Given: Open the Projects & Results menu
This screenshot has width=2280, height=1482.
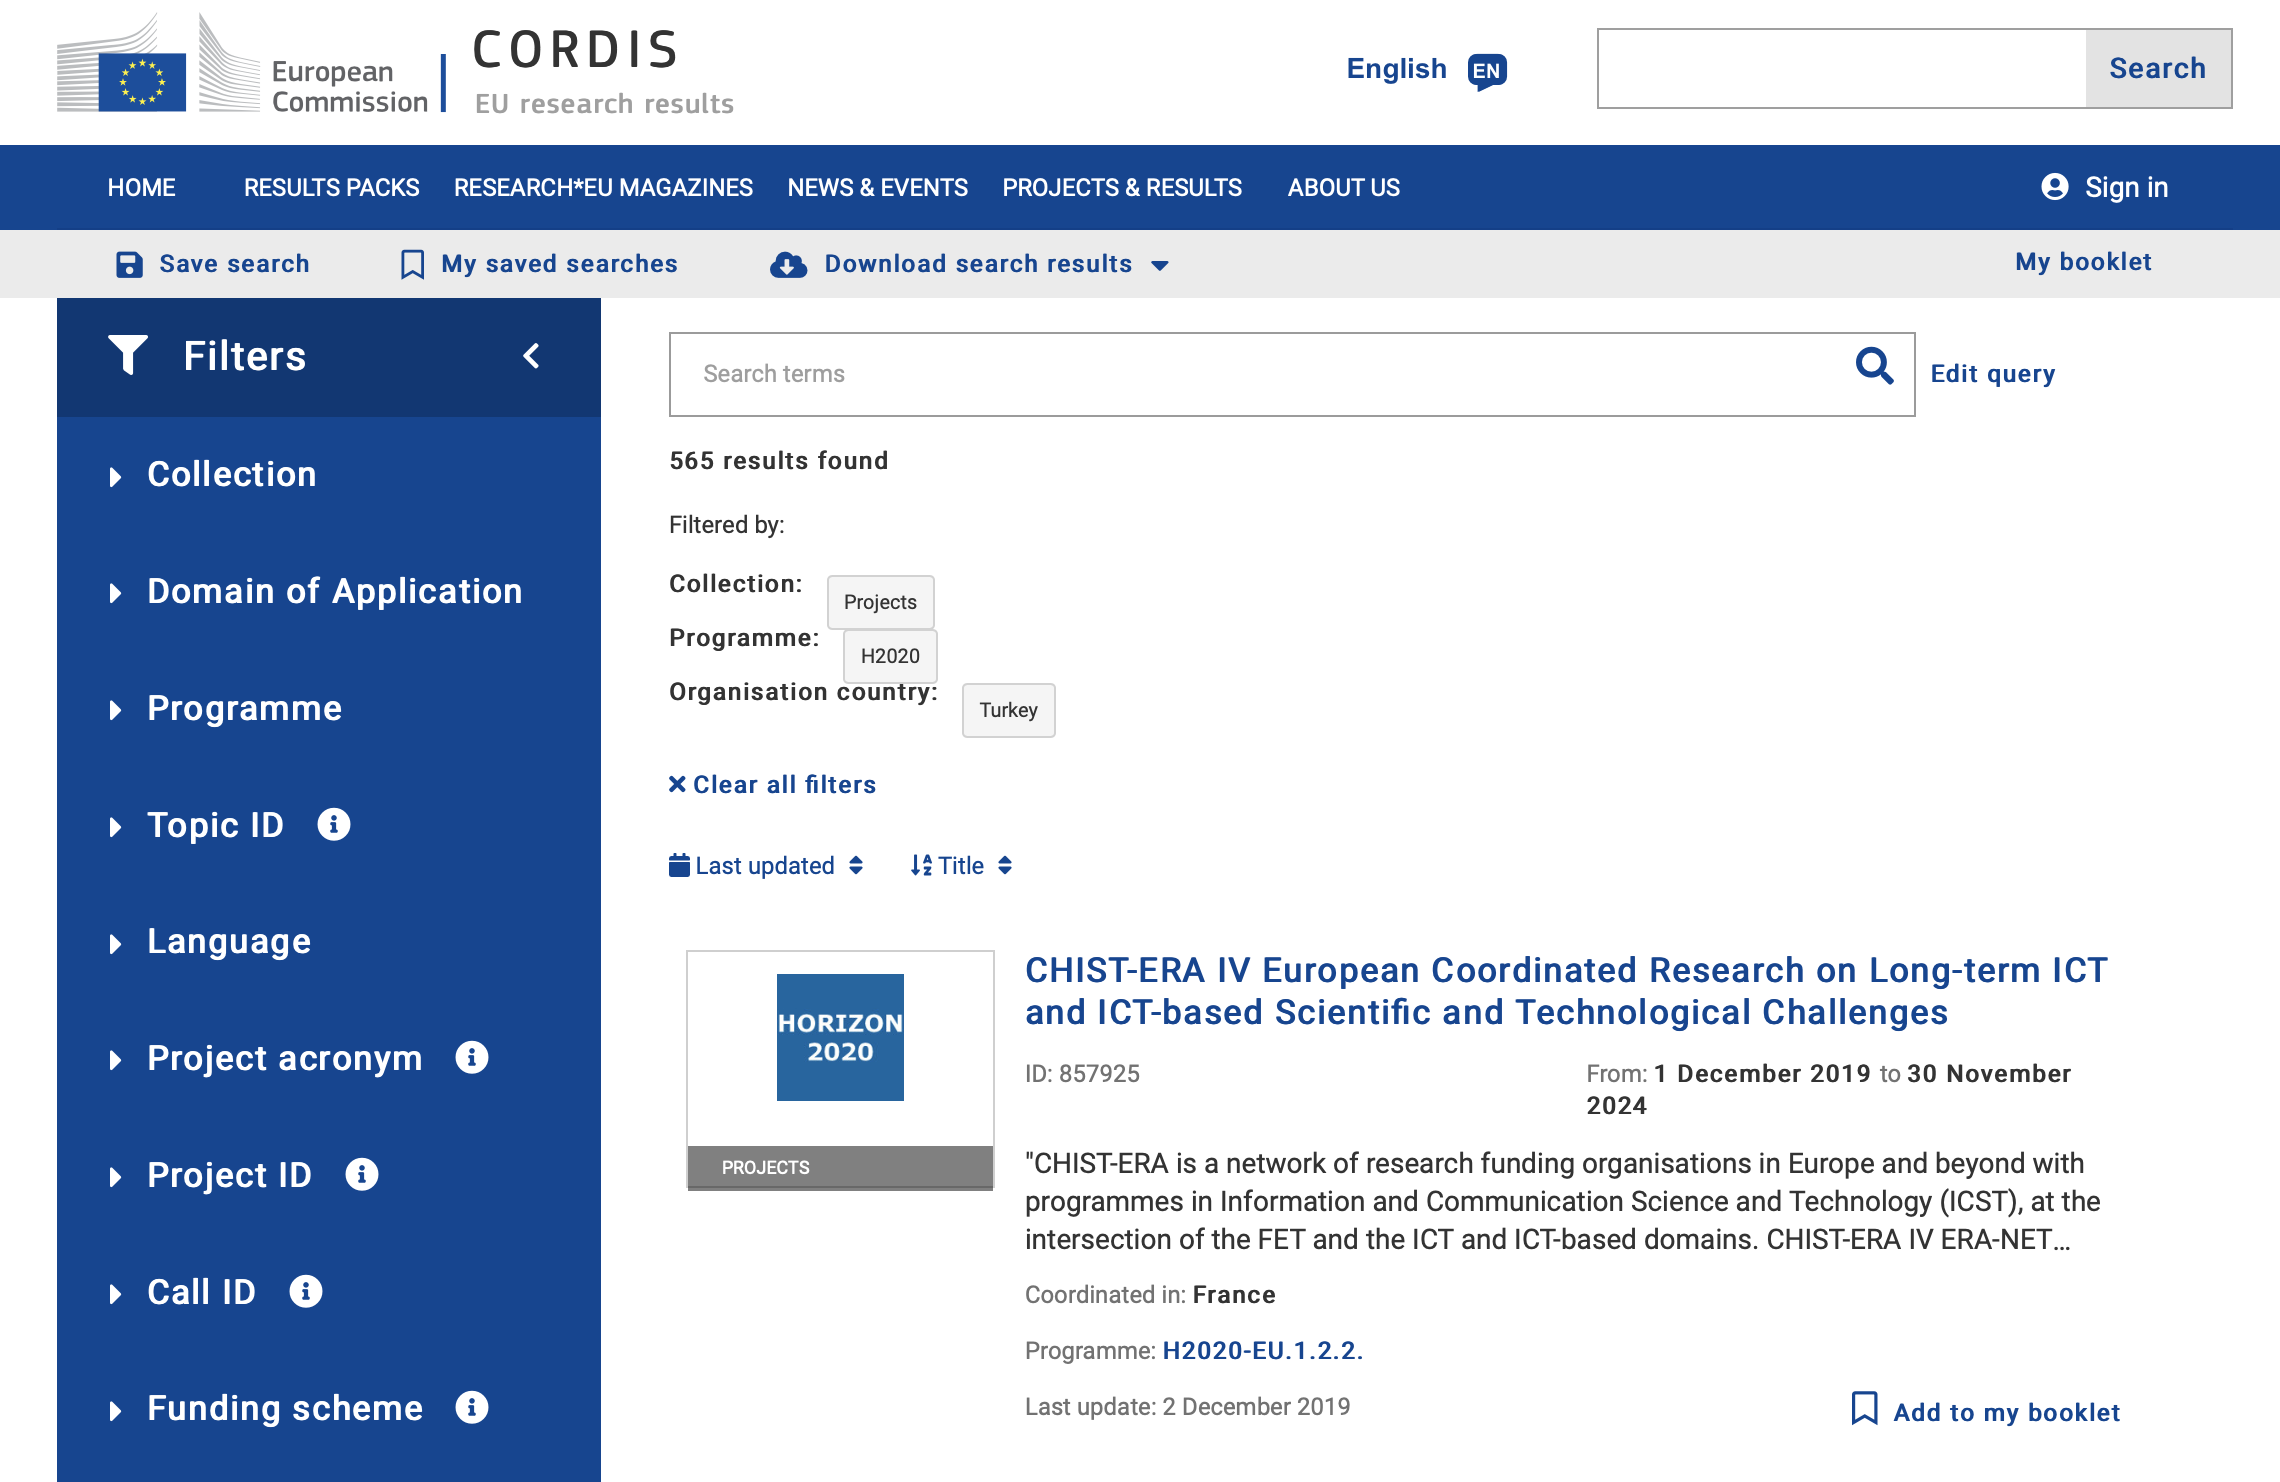Looking at the screenshot, I should pos(1122,188).
